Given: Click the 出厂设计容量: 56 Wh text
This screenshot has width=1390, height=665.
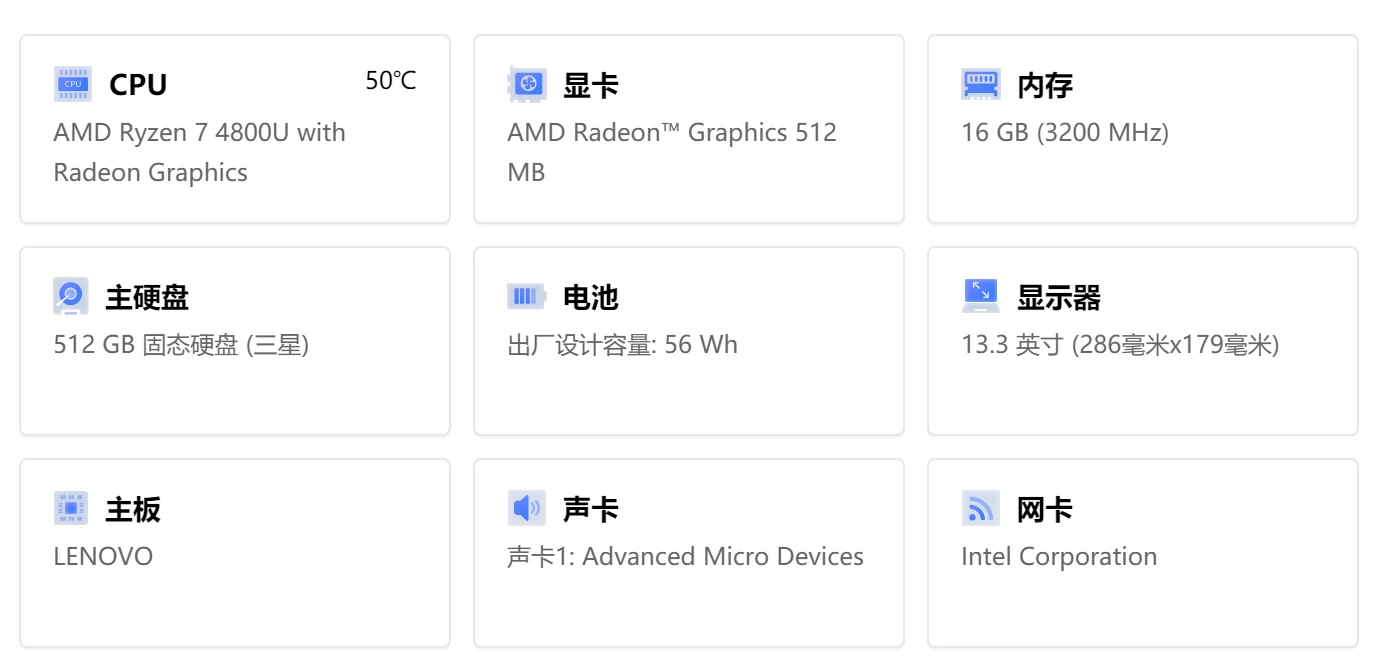Looking at the screenshot, I should tap(622, 345).
